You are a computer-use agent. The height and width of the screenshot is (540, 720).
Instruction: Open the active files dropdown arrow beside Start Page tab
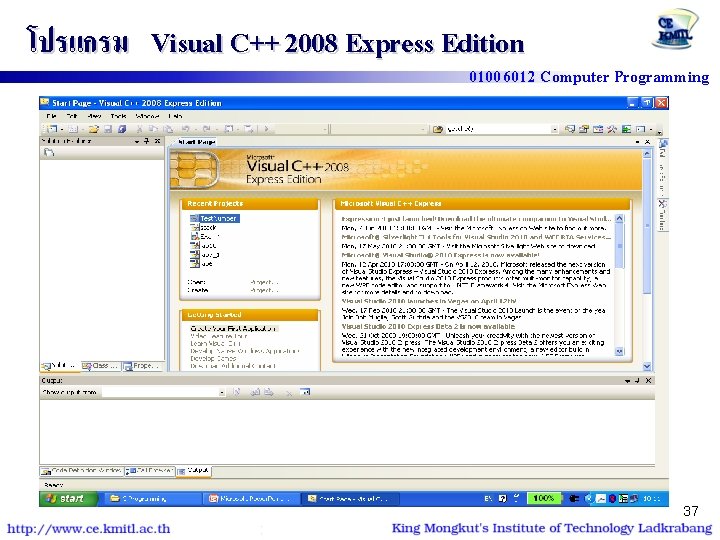637,142
